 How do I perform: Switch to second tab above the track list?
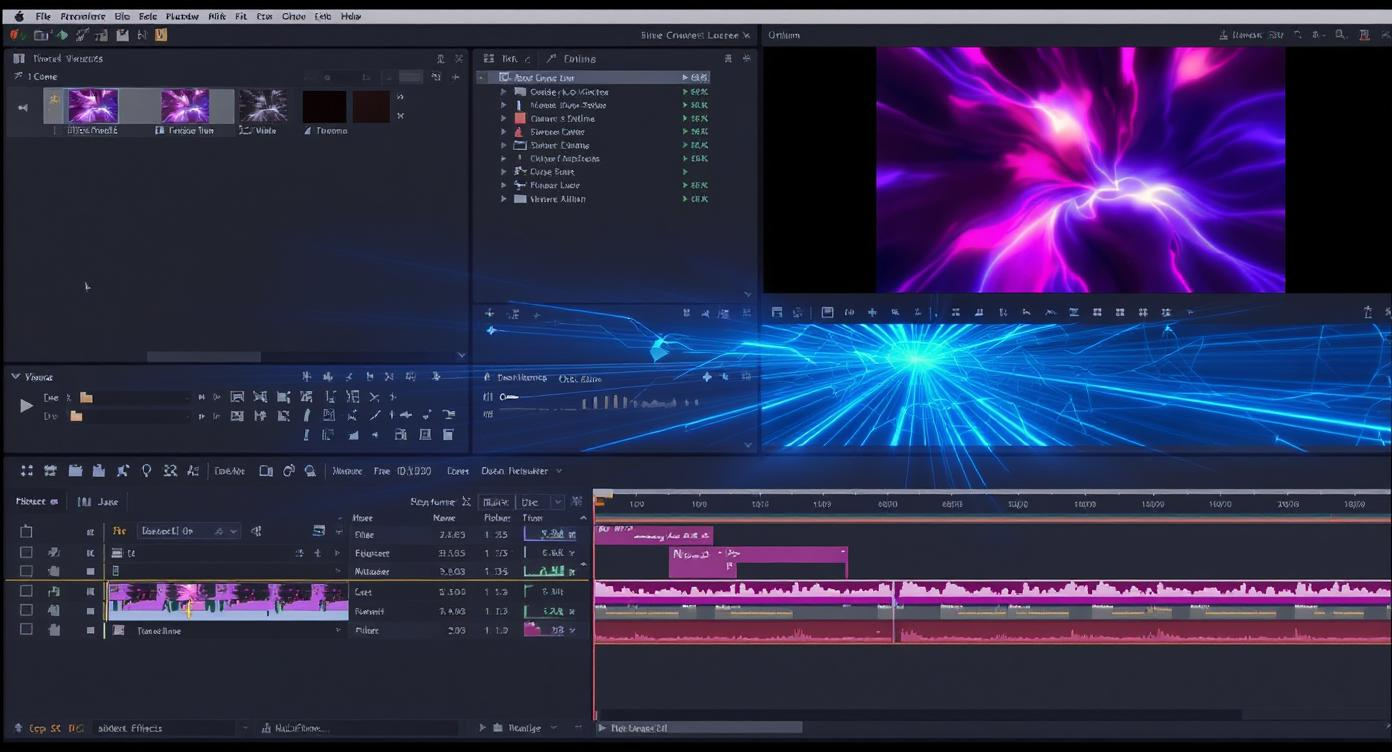(99, 502)
